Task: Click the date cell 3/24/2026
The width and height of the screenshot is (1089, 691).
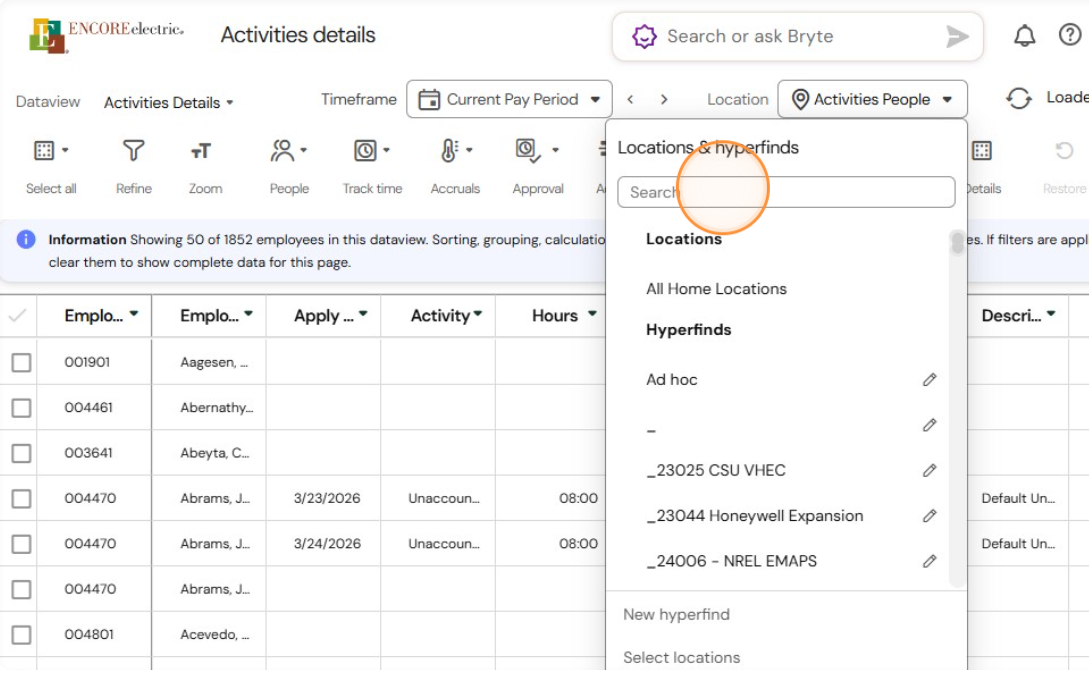Action: tap(326, 543)
